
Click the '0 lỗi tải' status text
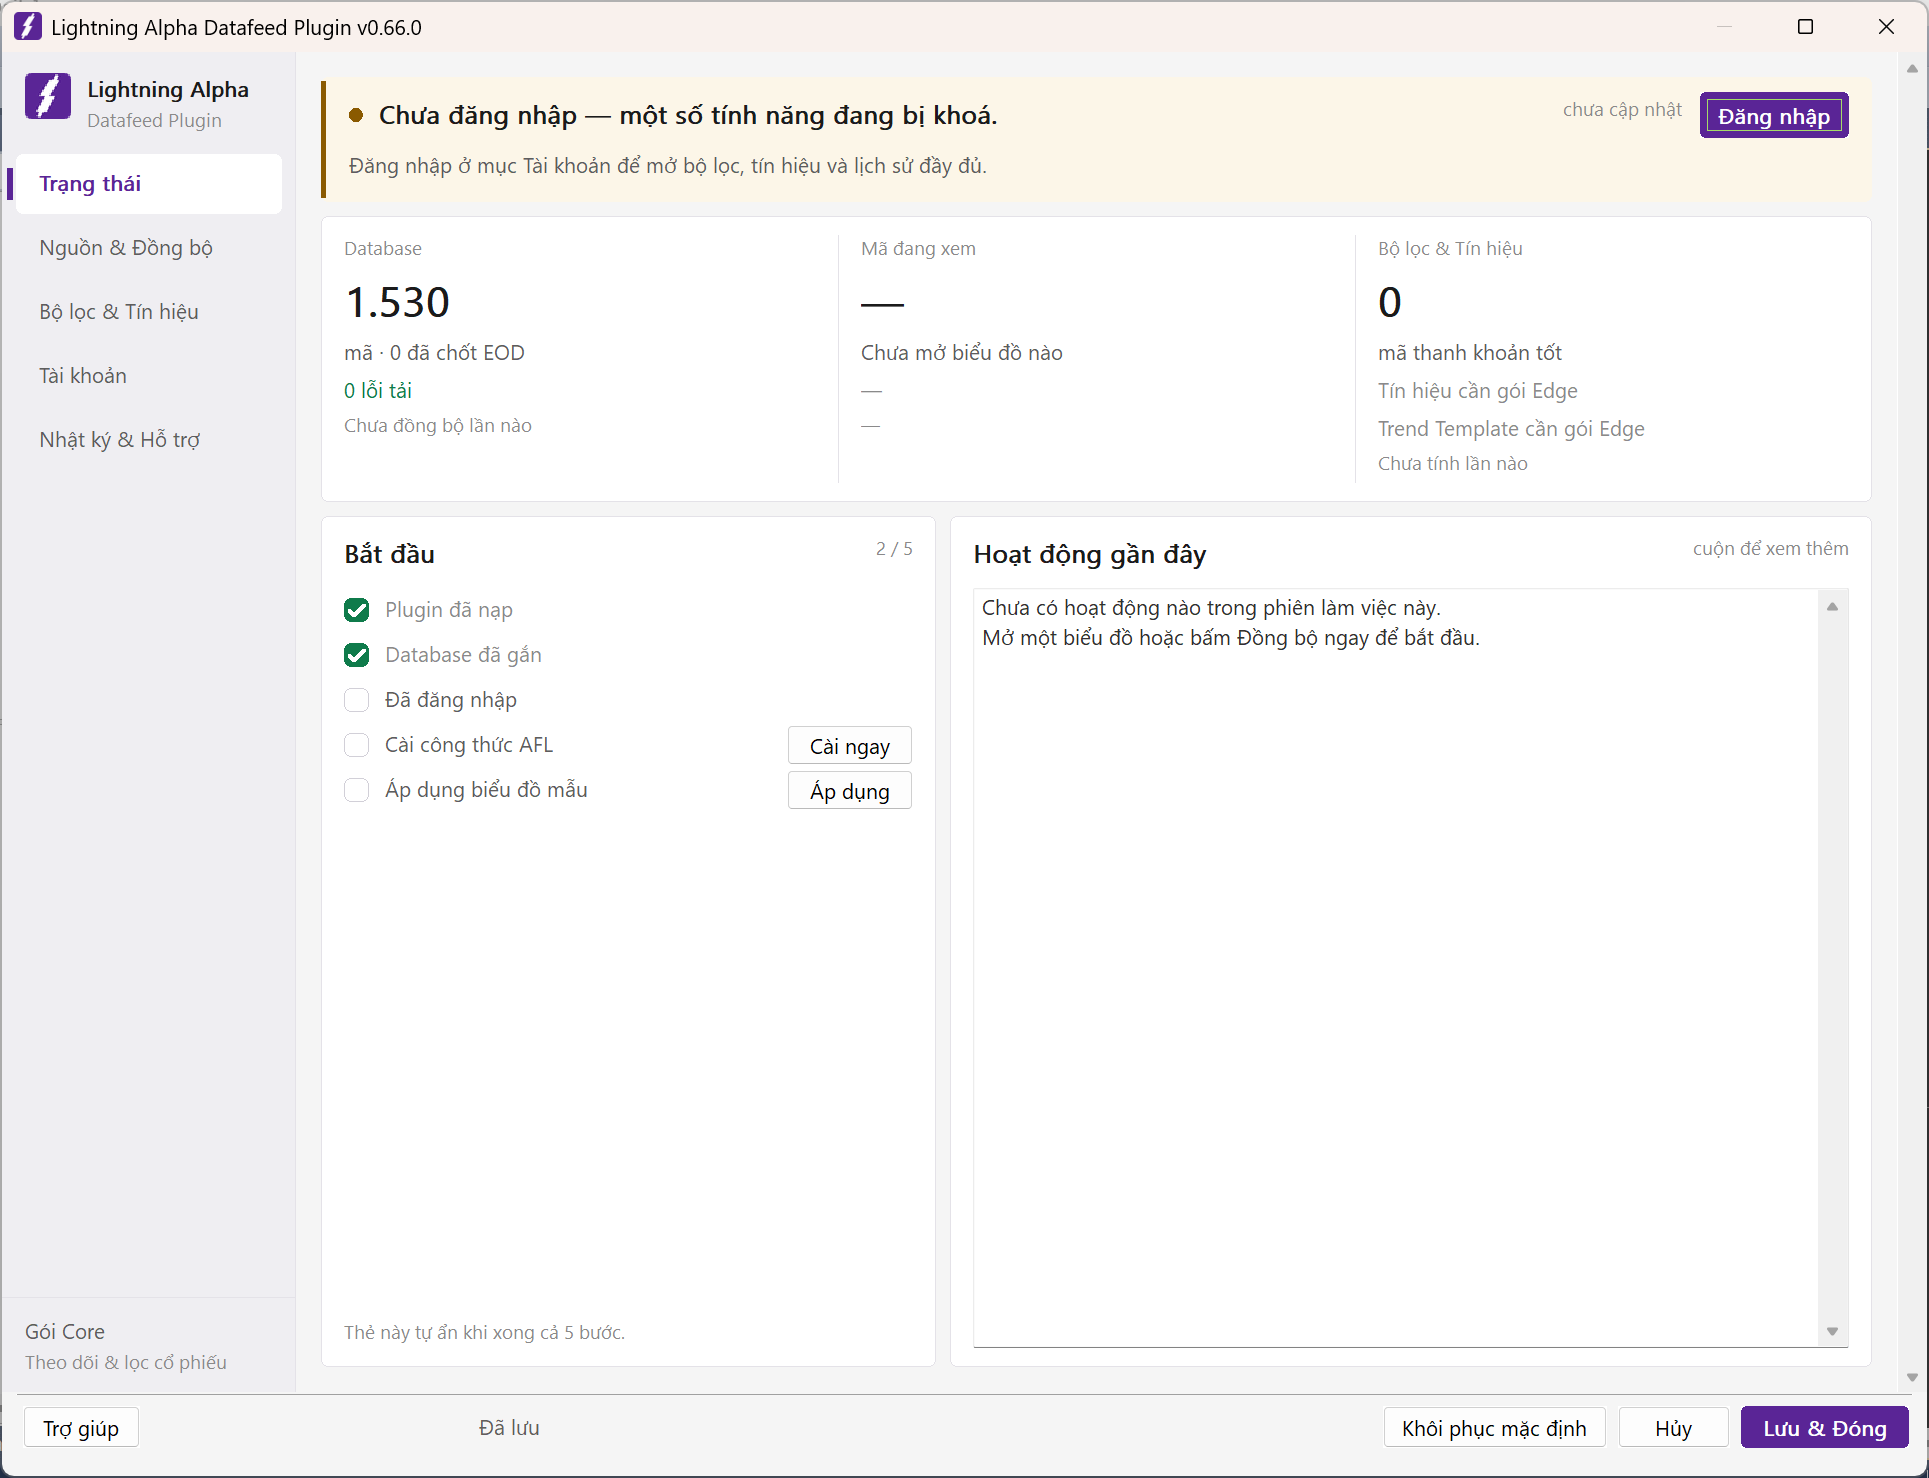point(378,391)
